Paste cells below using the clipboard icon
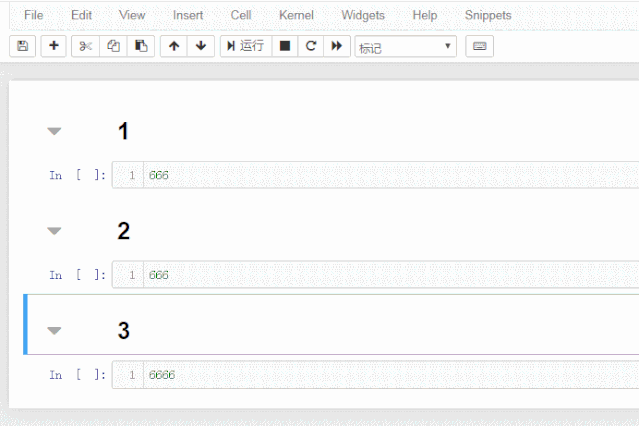The image size is (639, 426). click(x=141, y=46)
